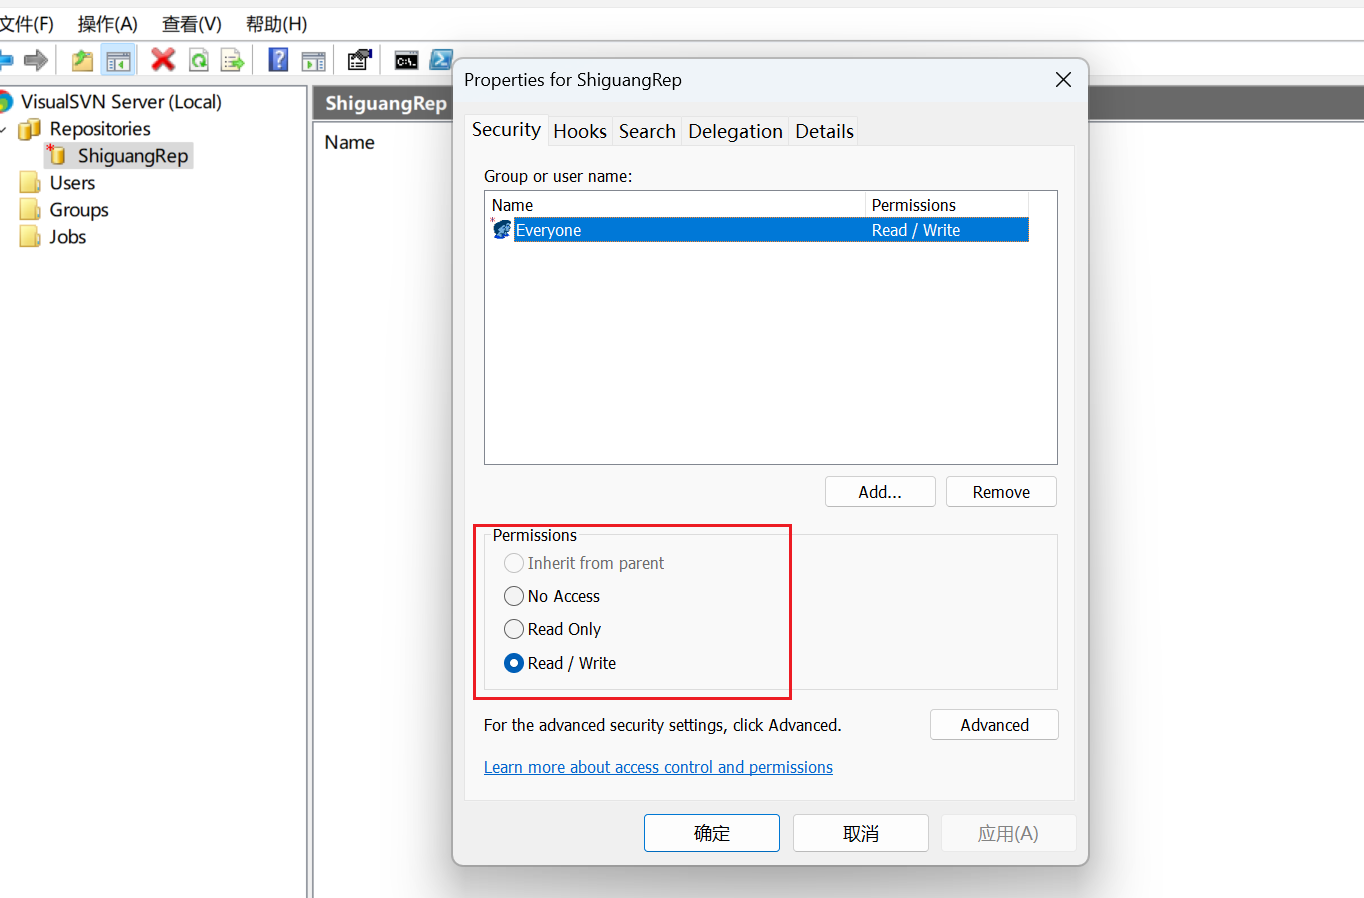1364x898 pixels.
Task: Click the Repositories folder icon in the tree
Action: pos(30,129)
